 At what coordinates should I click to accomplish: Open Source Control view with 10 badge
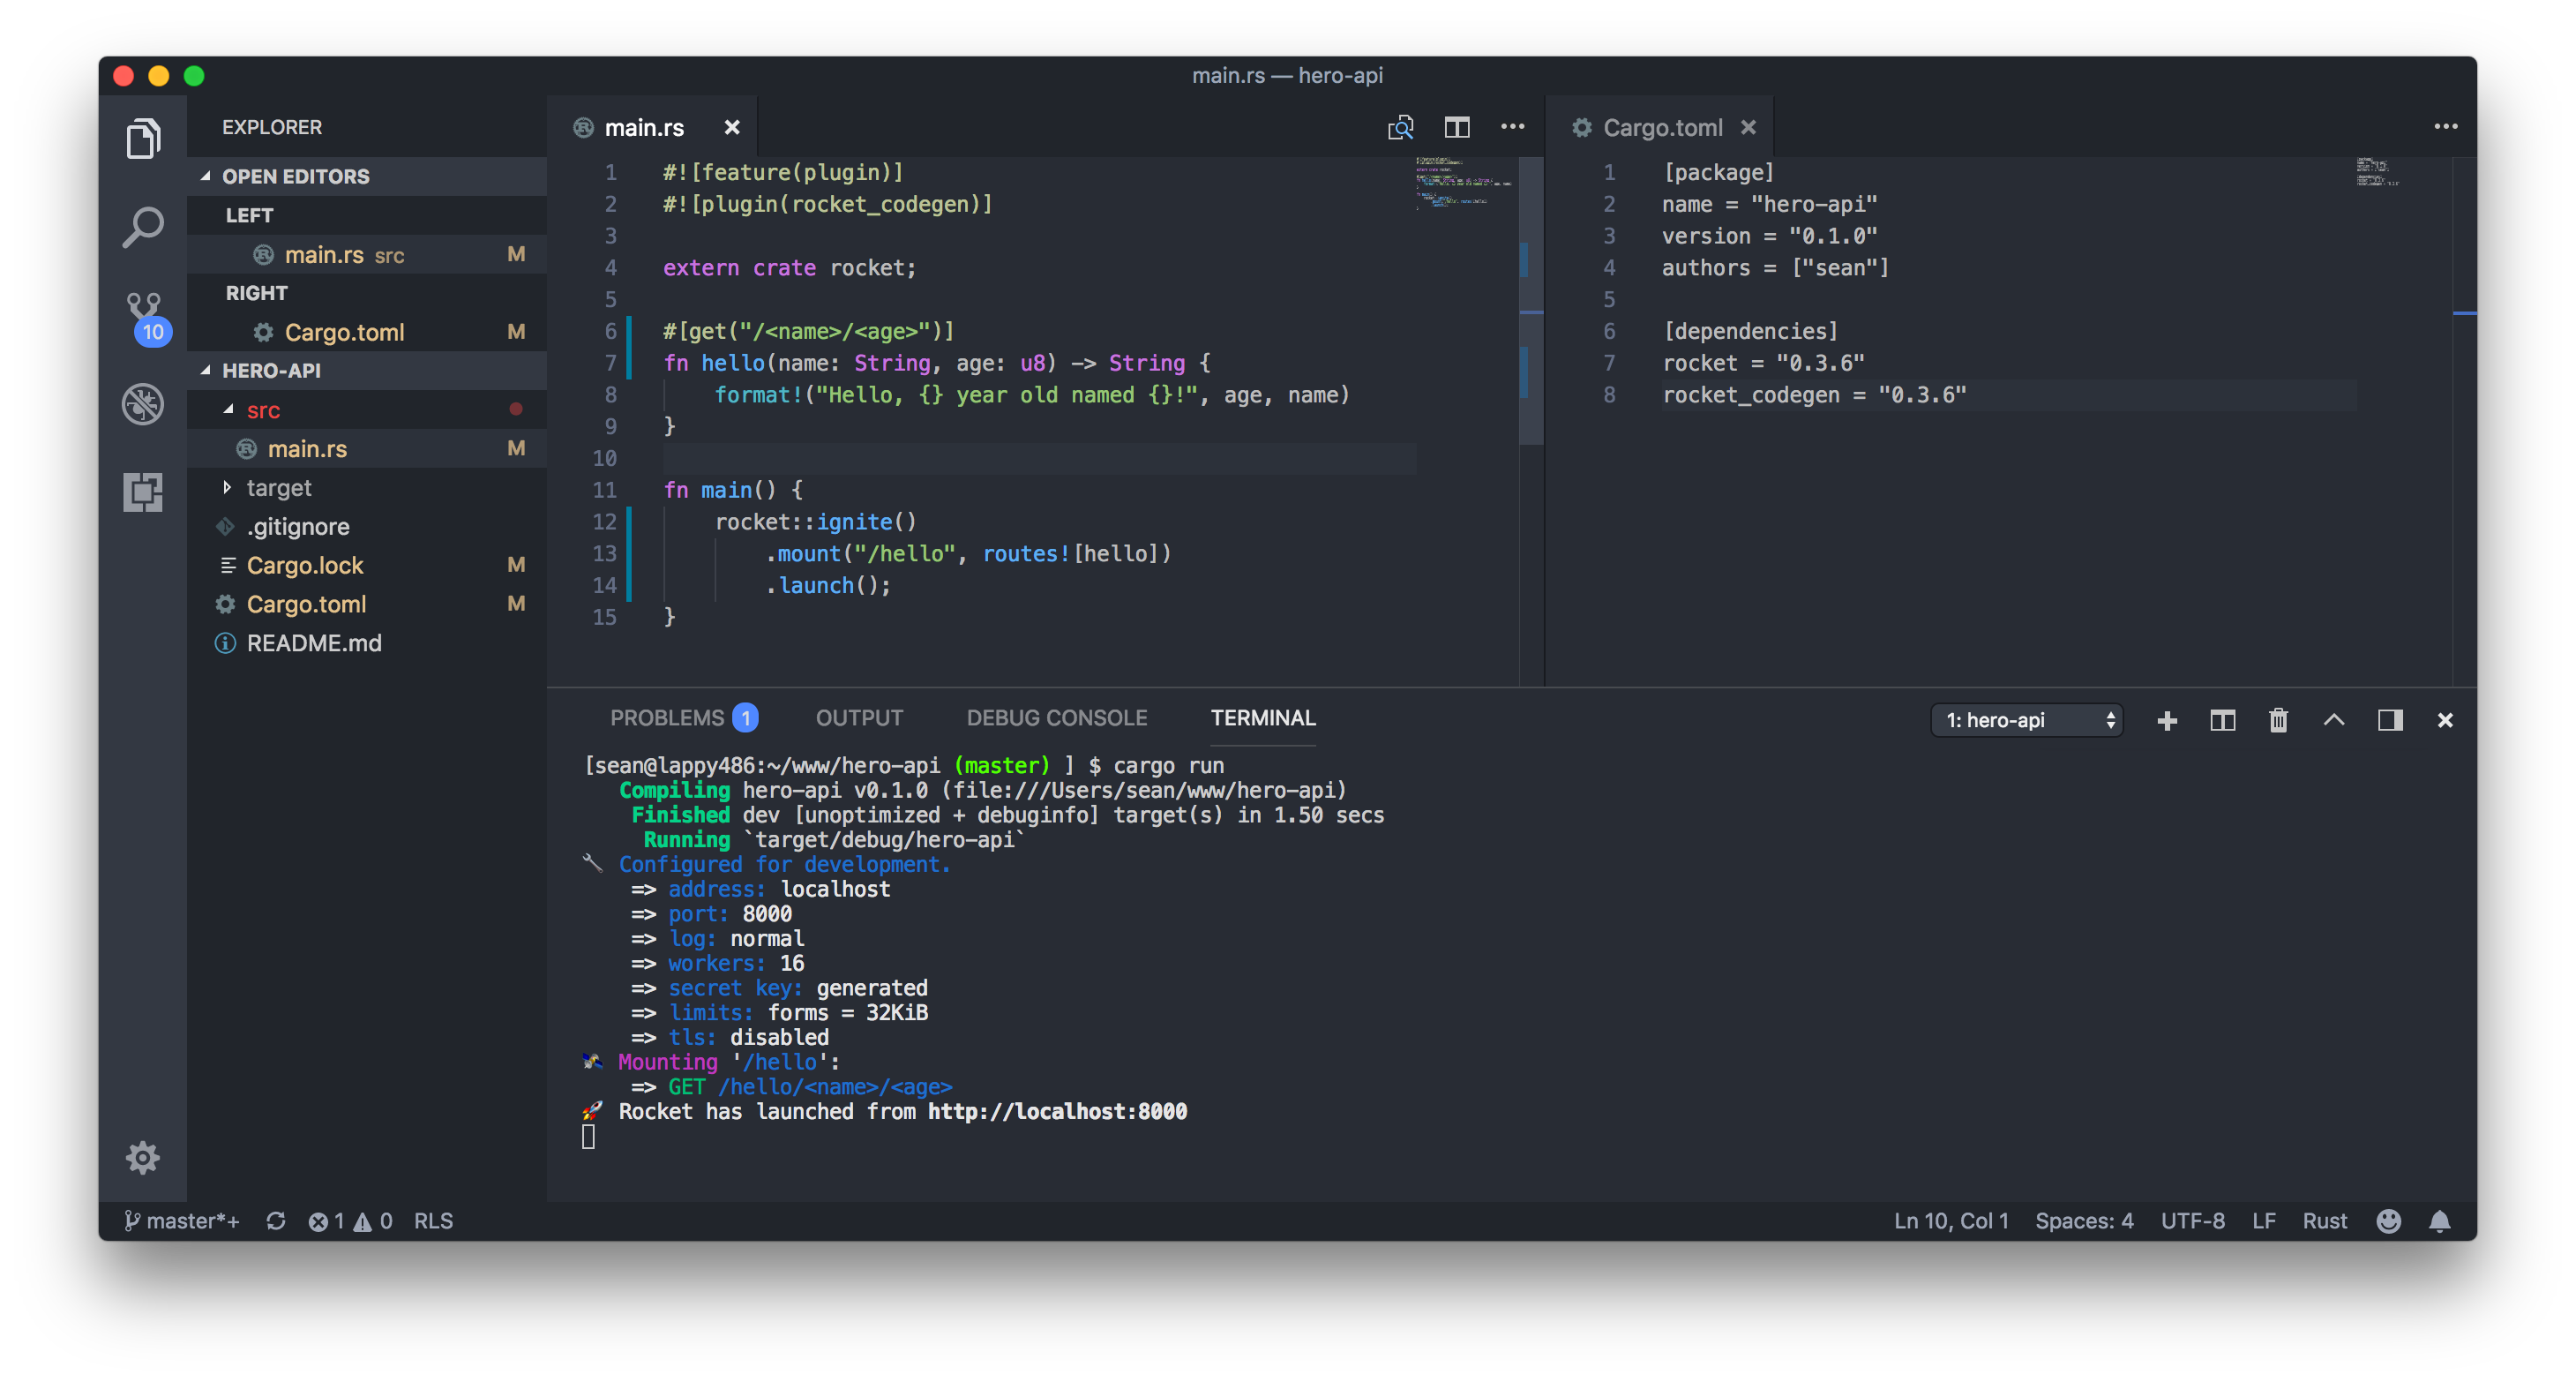145,317
